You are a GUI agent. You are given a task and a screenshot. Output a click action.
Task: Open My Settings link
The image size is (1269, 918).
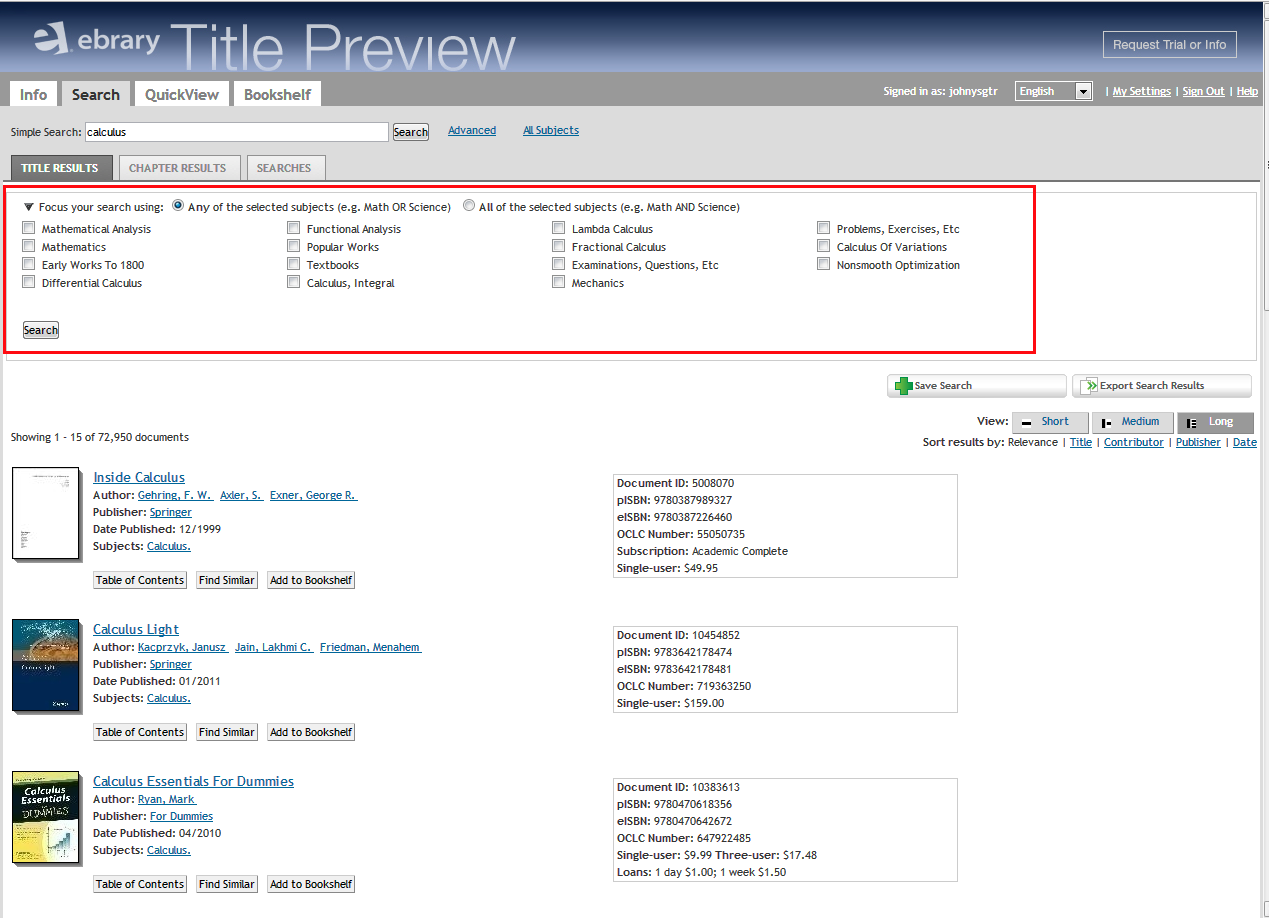(1142, 91)
